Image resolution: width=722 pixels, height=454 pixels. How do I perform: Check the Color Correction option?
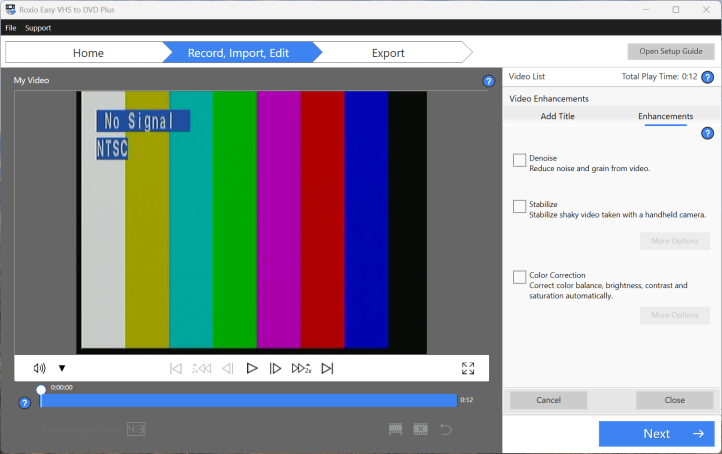point(519,277)
